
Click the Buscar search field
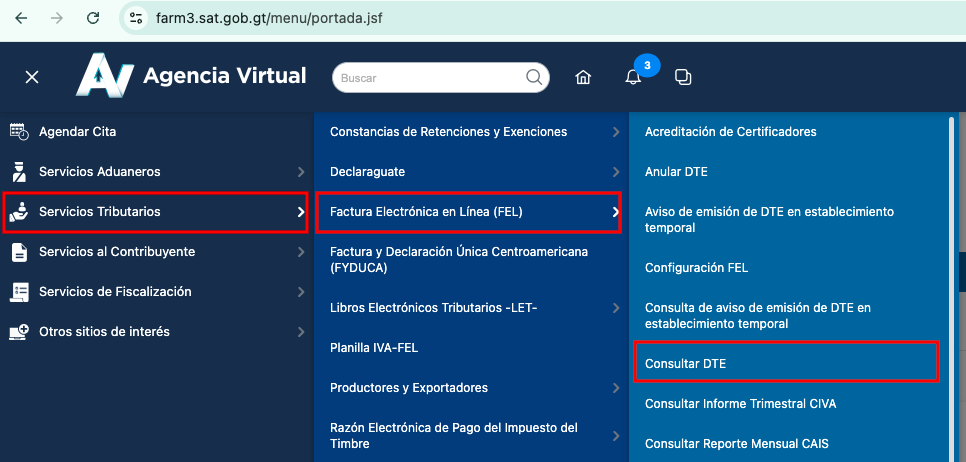(430, 77)
